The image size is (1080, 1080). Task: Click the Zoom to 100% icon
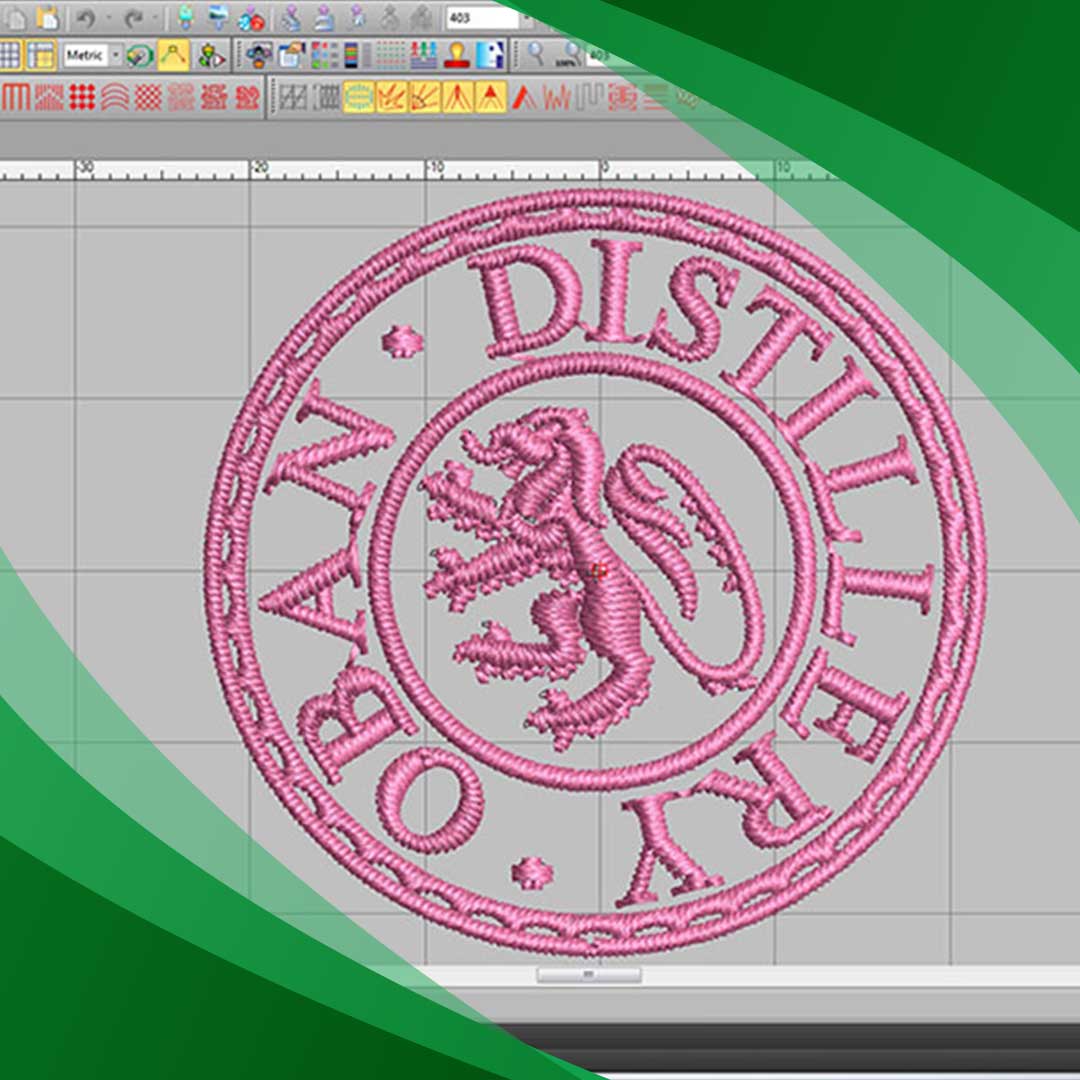pyautogui.click(x=571, y=55)
